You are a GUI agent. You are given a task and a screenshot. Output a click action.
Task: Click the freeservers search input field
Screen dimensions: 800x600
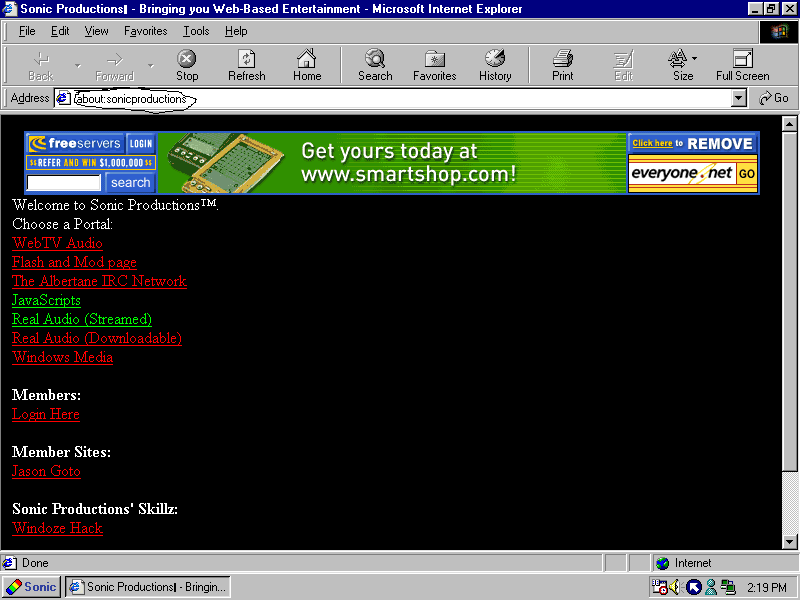tap(63, 183)
